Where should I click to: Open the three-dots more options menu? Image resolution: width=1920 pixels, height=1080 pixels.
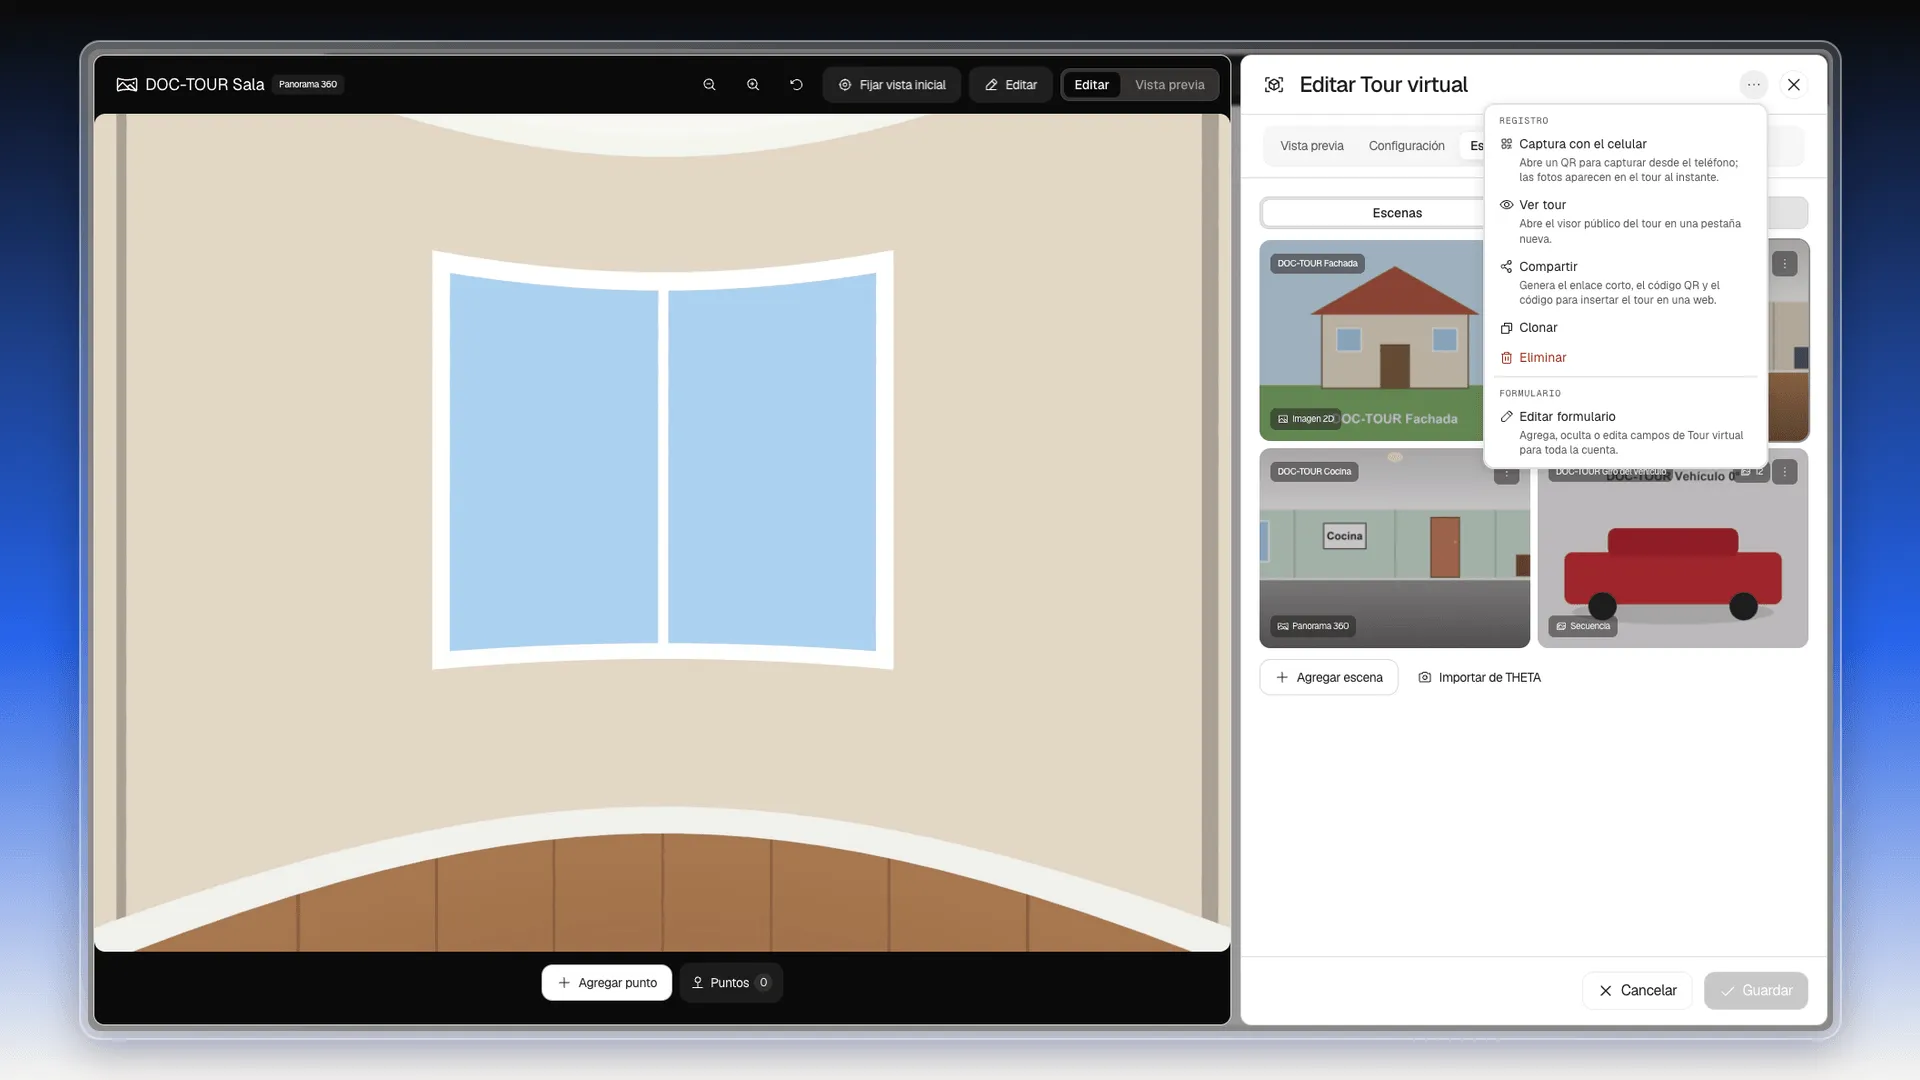pos(1754,85)
